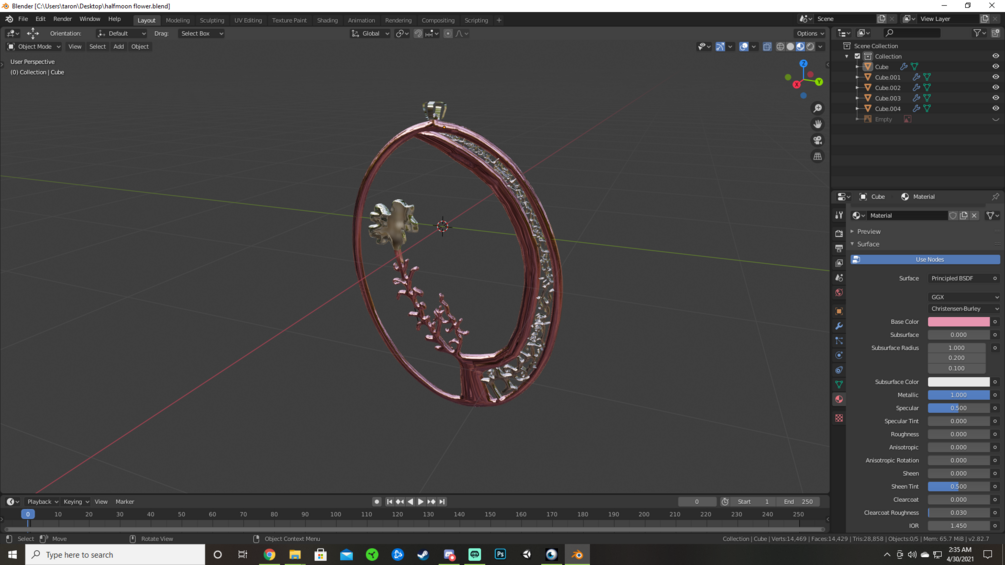
Task: Open the timeline Marker menu
Action: [x=124, y=502]
